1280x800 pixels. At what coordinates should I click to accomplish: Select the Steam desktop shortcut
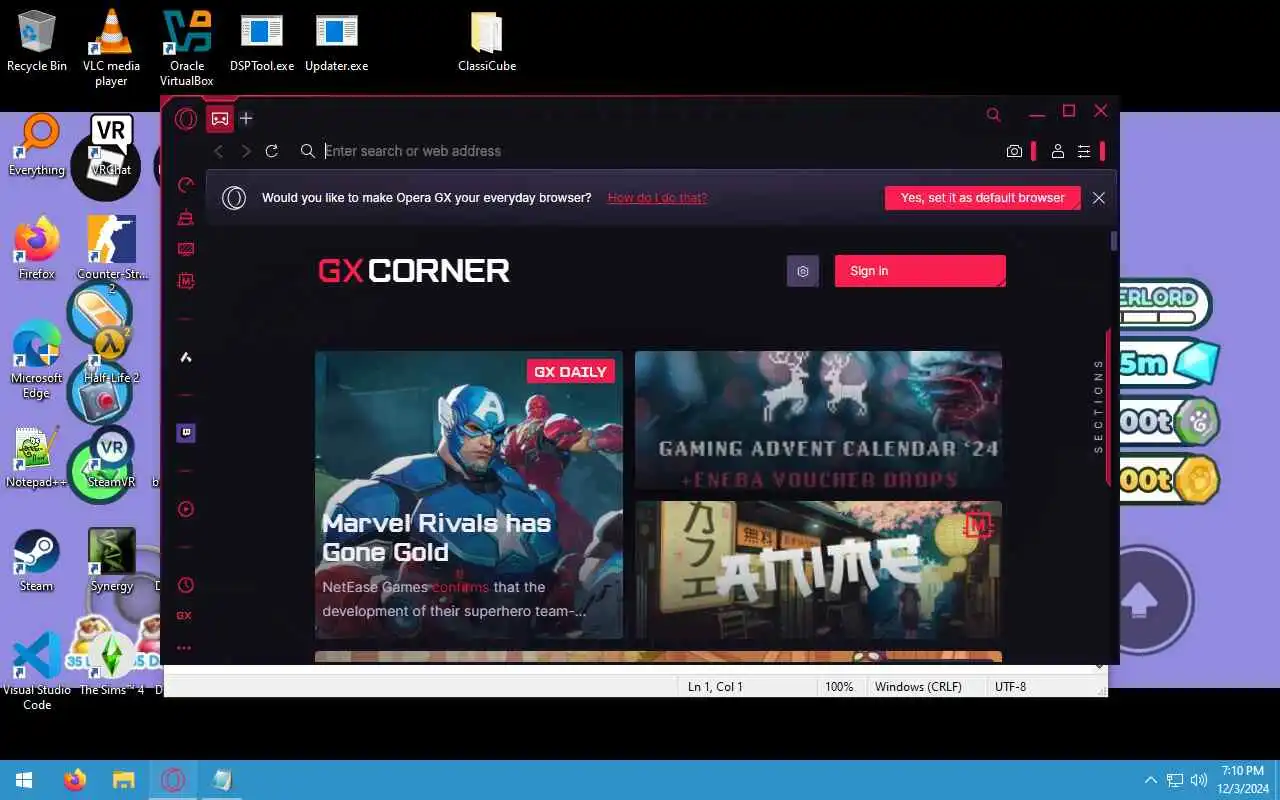tap(37, 562)
